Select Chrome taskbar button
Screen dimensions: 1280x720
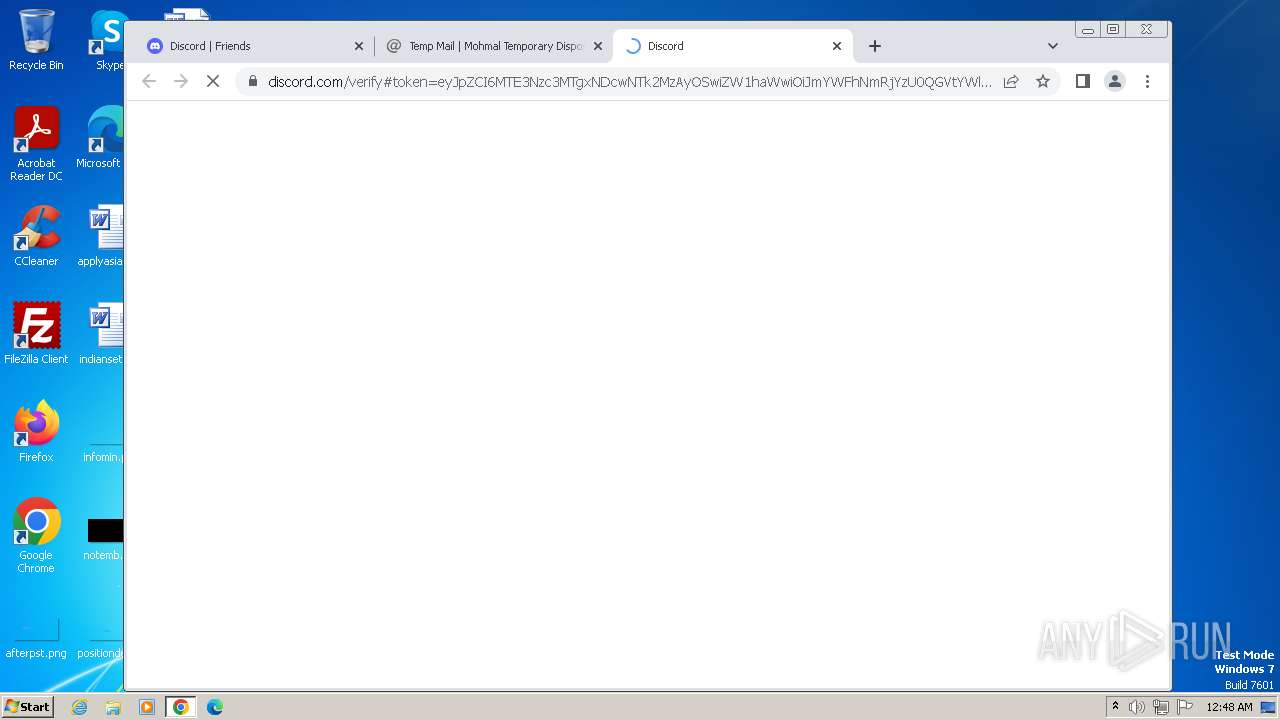click(x=181, y=707)
